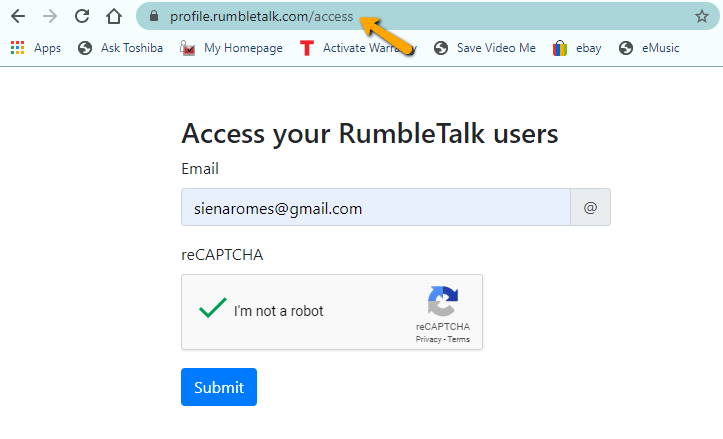The width and height of the screenshot is (723, 439).
Task: Click the padlock site security icon
Action: click(153, 17)
